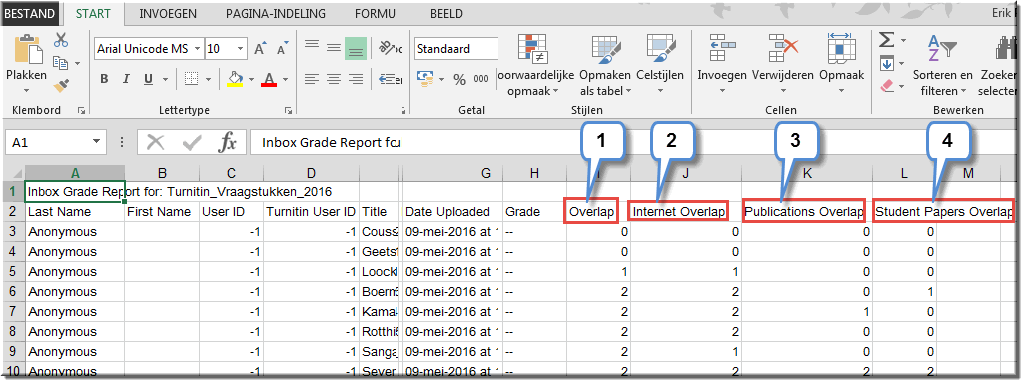Click the Copy icon in Klembord
1025x384 pixels.
[61, 63]
